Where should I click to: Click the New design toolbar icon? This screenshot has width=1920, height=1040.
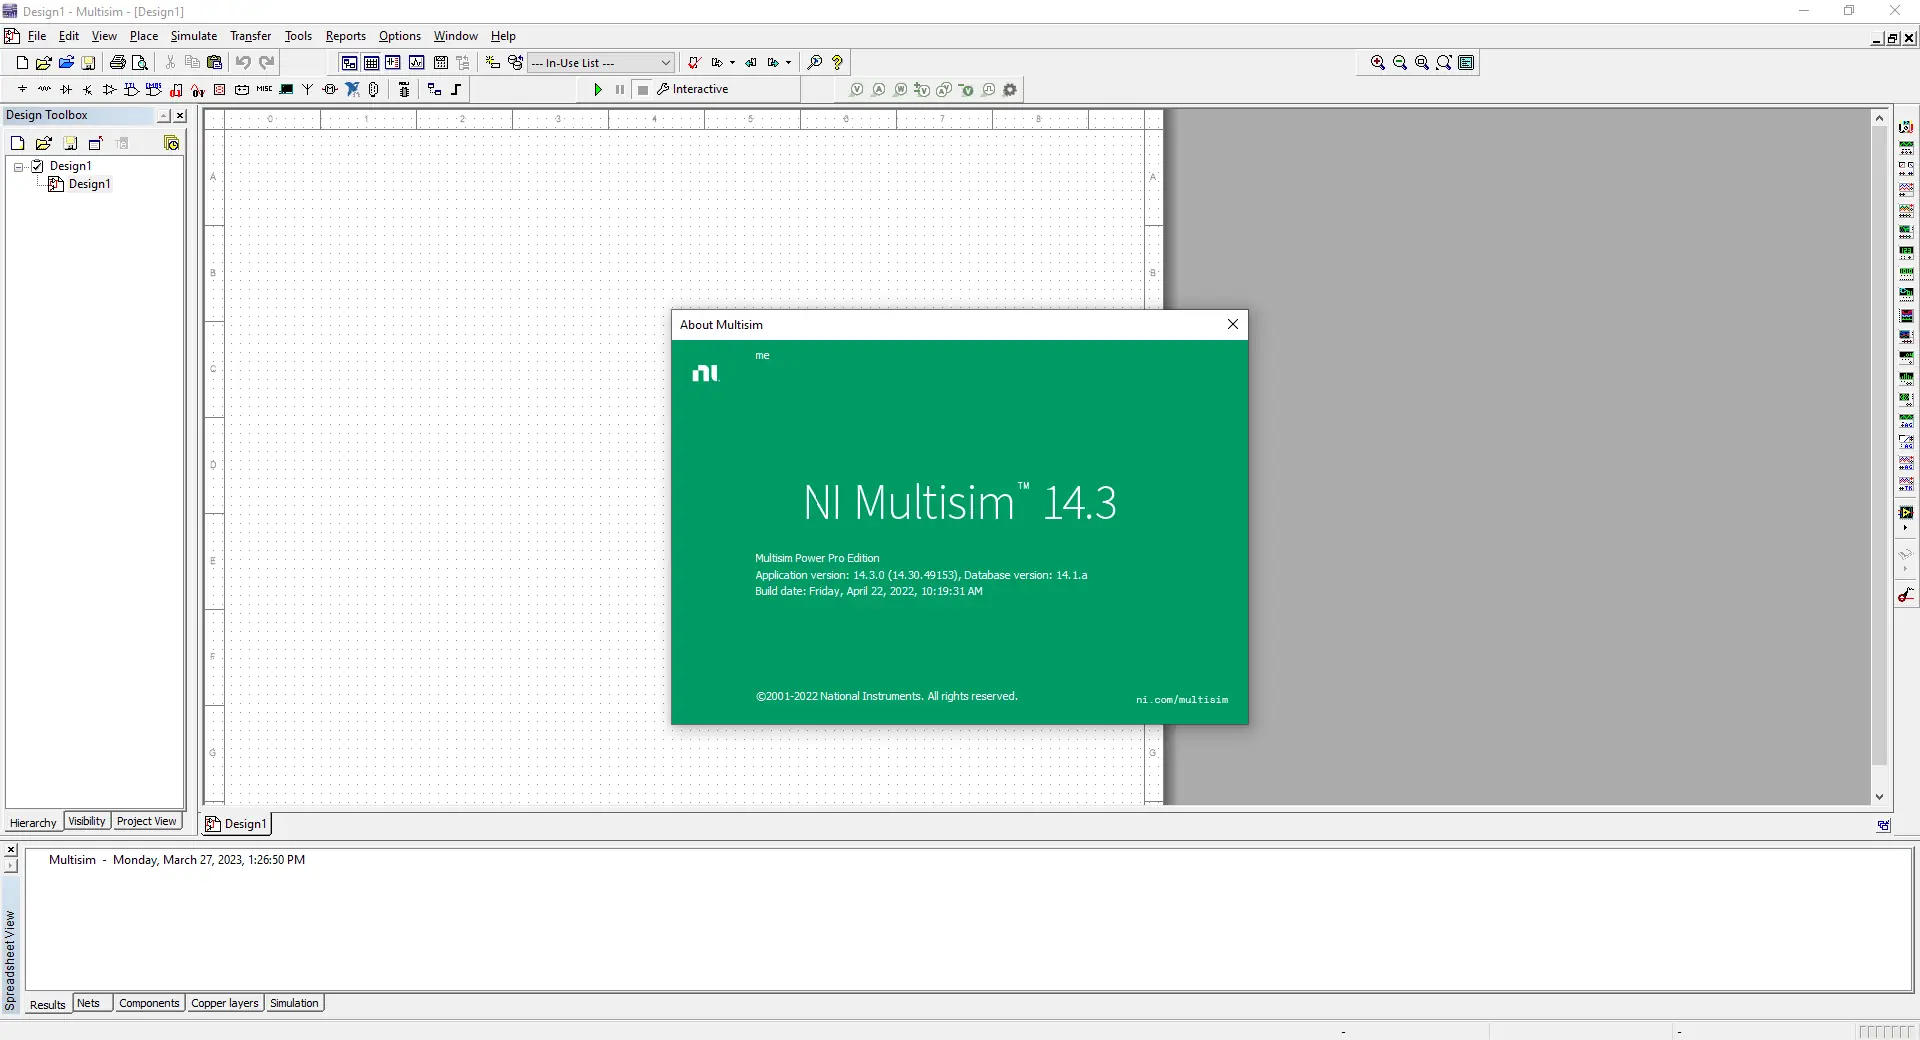tap(22, 62)
